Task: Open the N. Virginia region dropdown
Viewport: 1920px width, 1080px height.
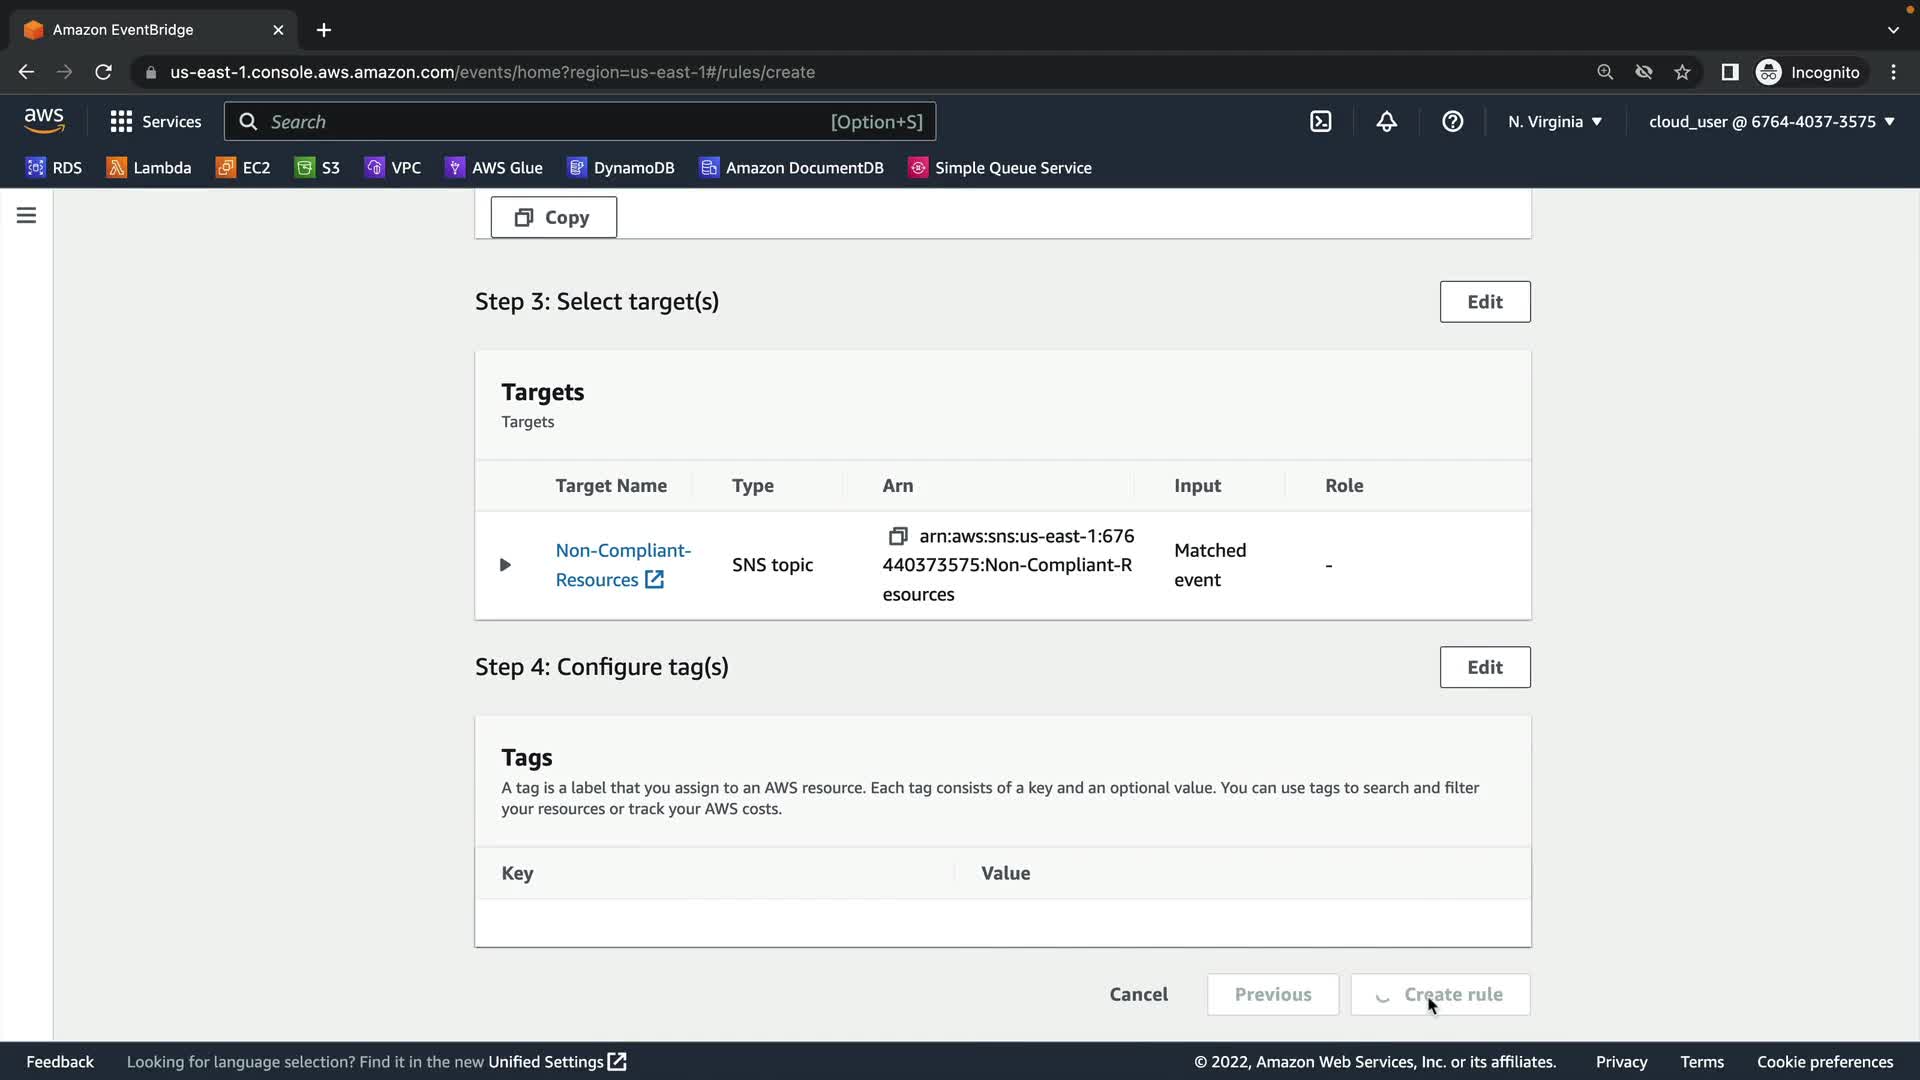Action: [x=1554, y=122]
